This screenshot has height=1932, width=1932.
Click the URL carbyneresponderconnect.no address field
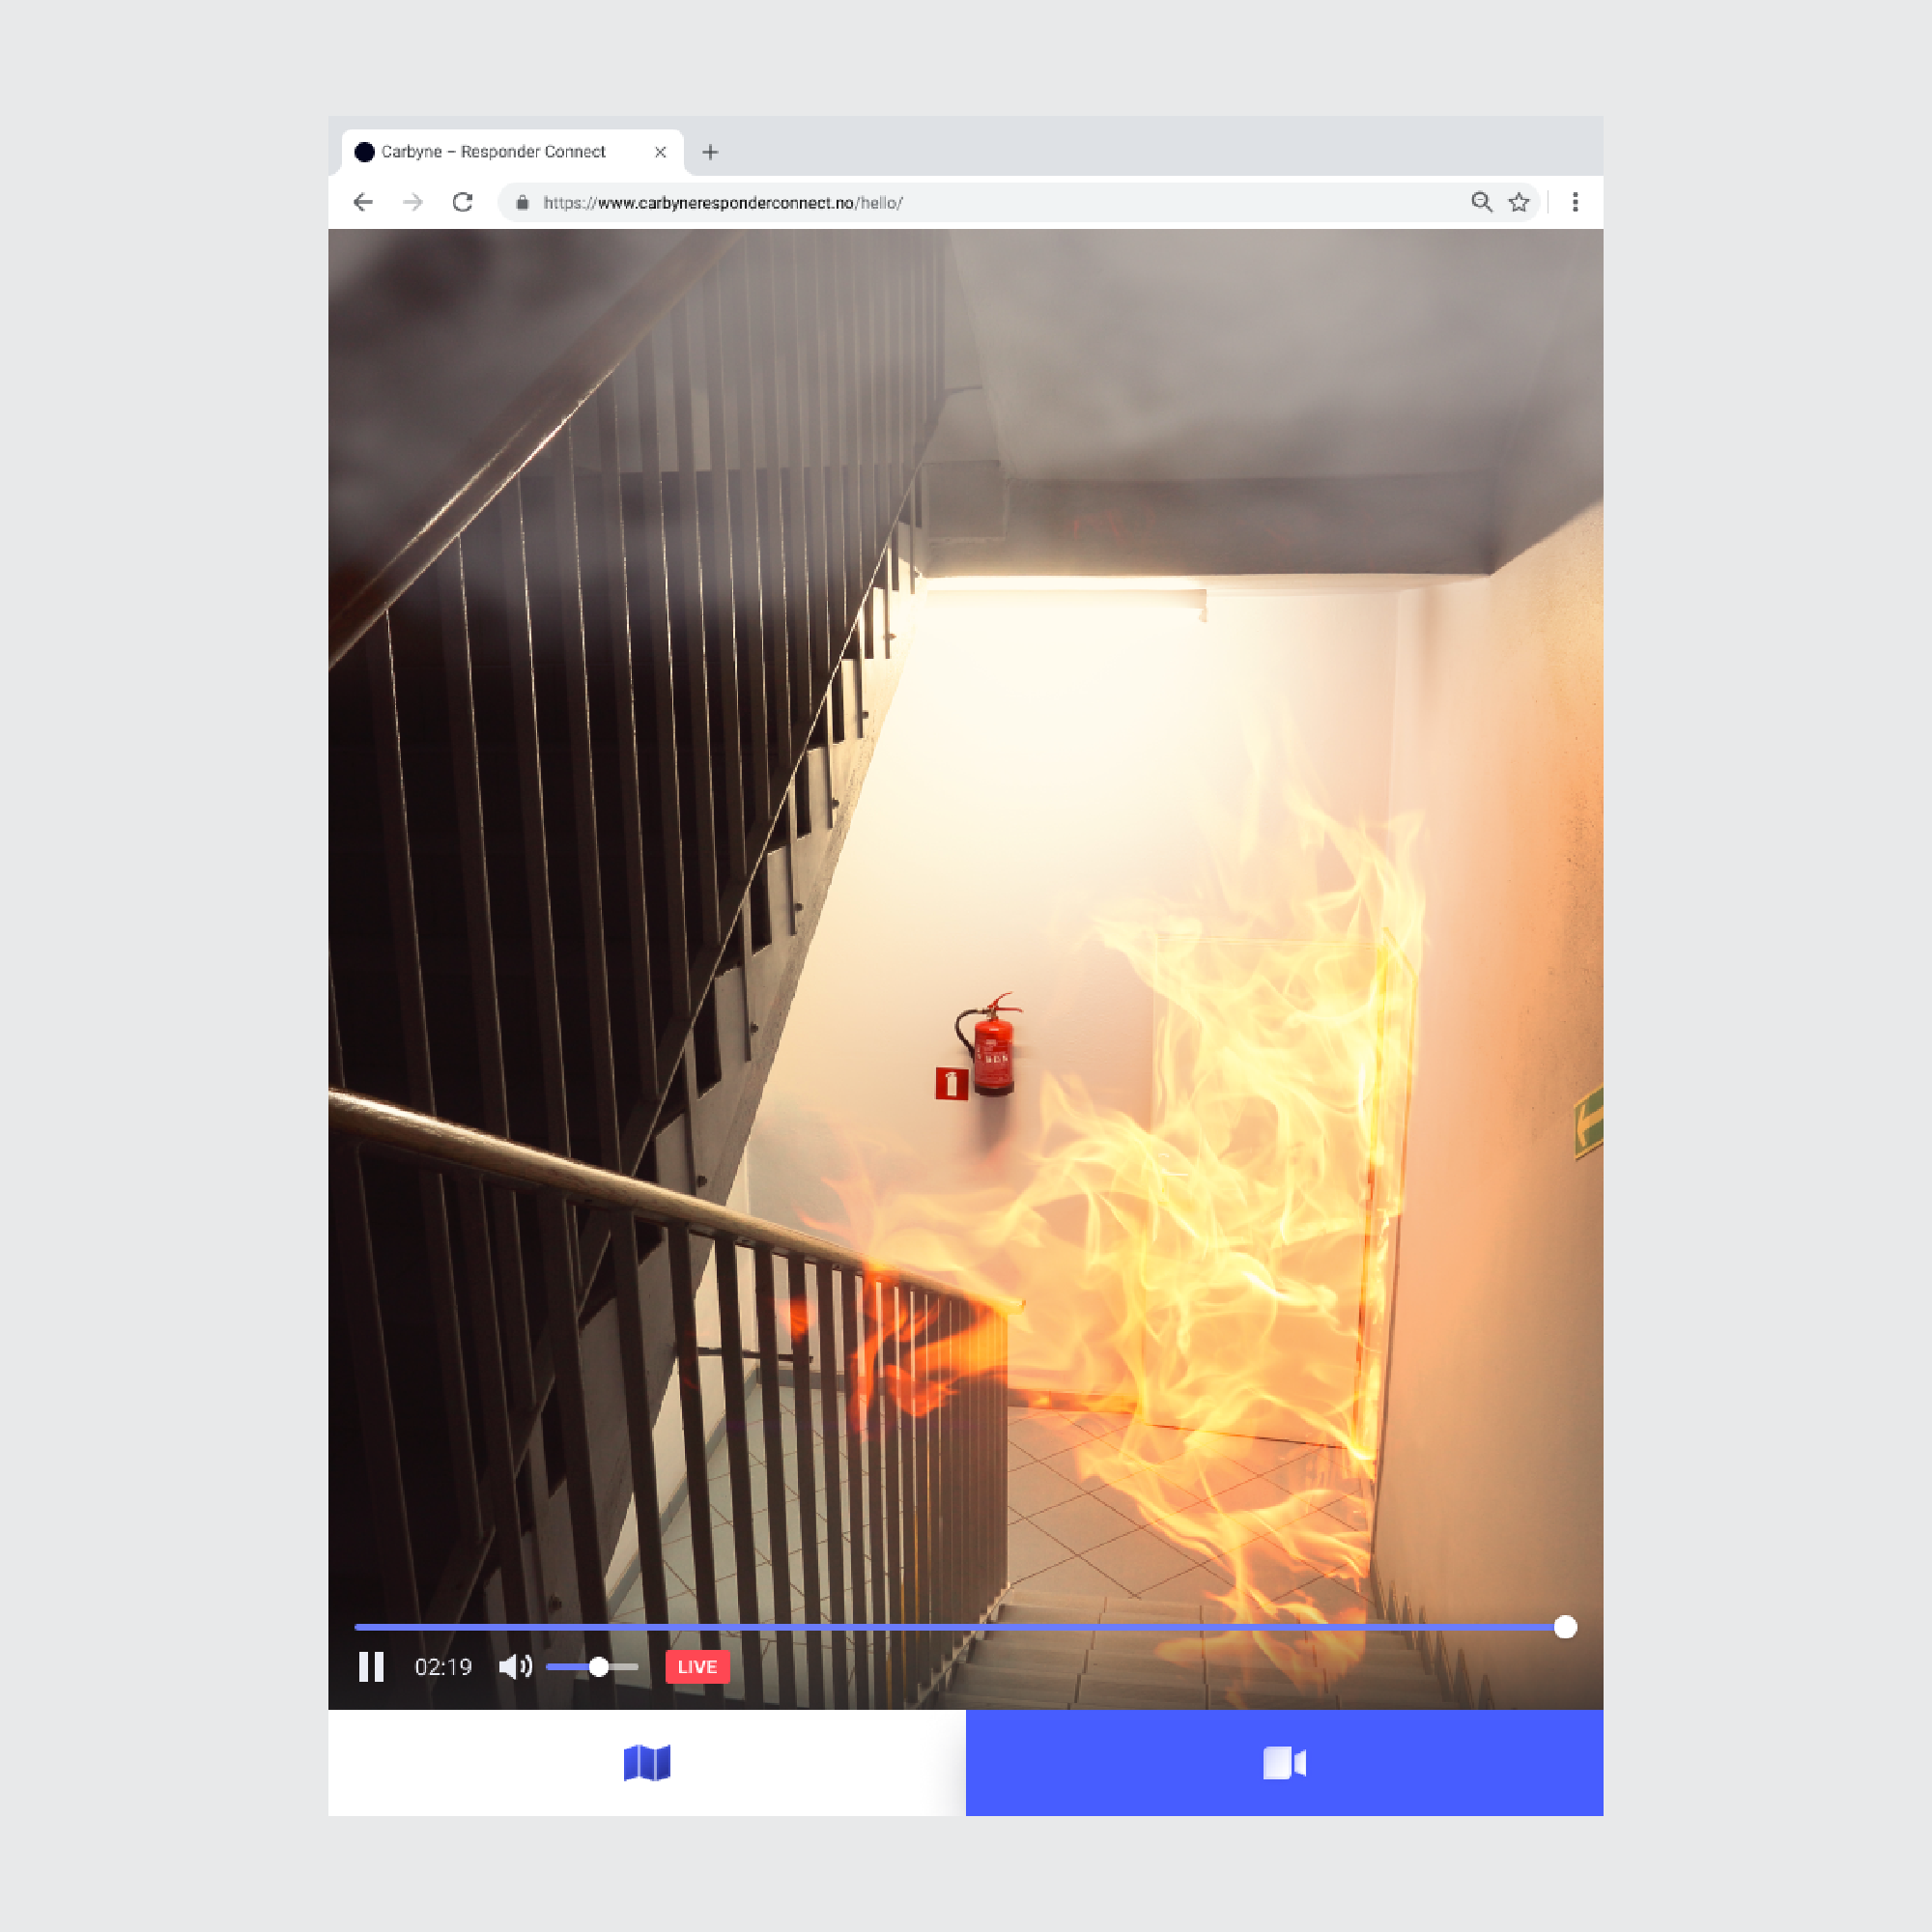[x=1018, y=203]
